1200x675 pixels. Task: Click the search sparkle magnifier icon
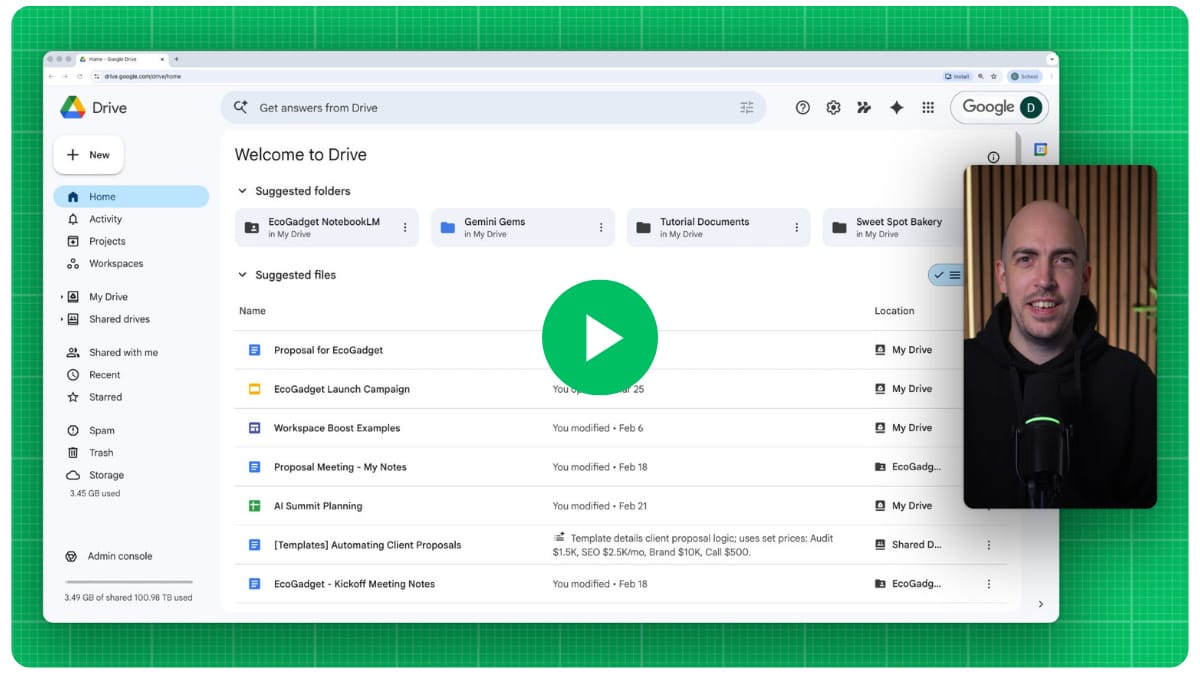[240, 107]
